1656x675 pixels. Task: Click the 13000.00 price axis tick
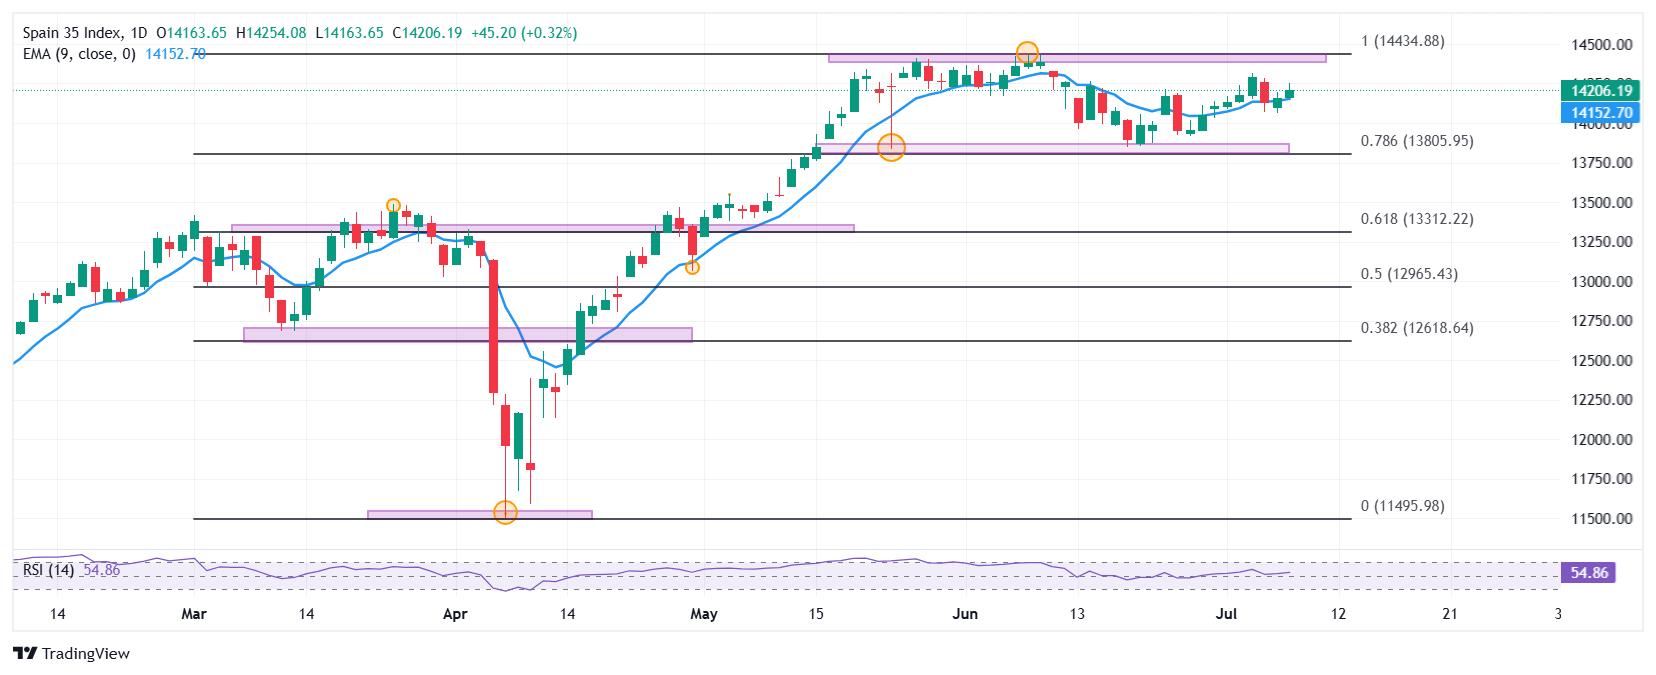click(x=1602, y=282)
